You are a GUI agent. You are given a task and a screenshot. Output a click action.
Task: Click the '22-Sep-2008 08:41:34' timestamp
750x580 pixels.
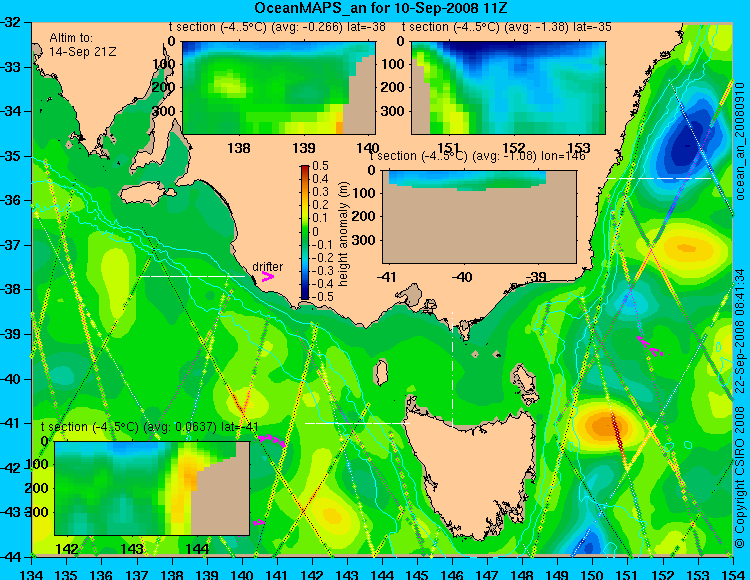pyautogui.click(x=740, y=329)
